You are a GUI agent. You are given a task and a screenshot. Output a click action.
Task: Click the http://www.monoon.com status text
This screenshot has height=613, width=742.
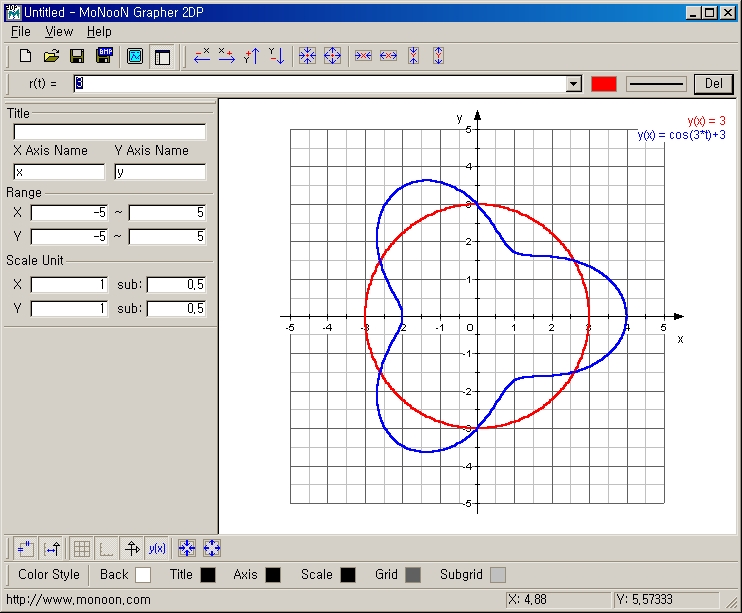78,600
